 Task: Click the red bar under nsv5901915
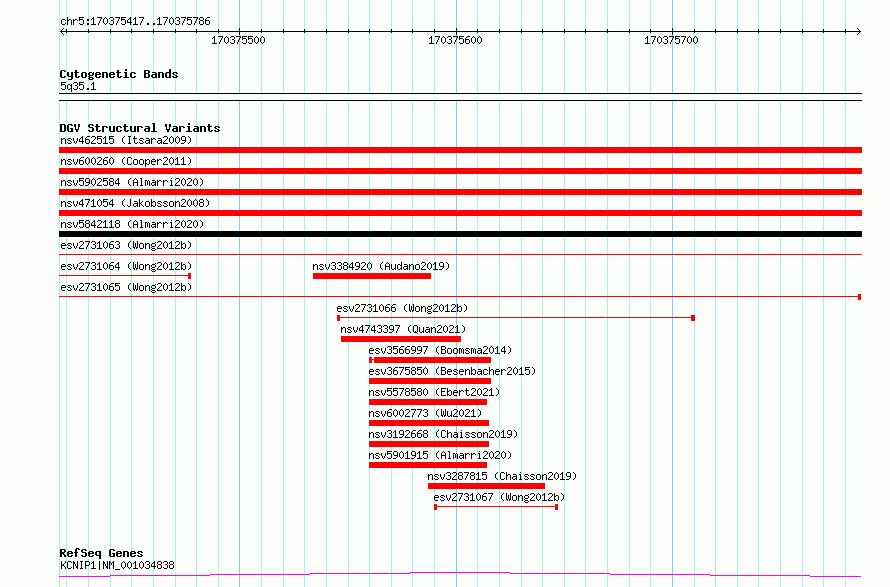[428, 465]
